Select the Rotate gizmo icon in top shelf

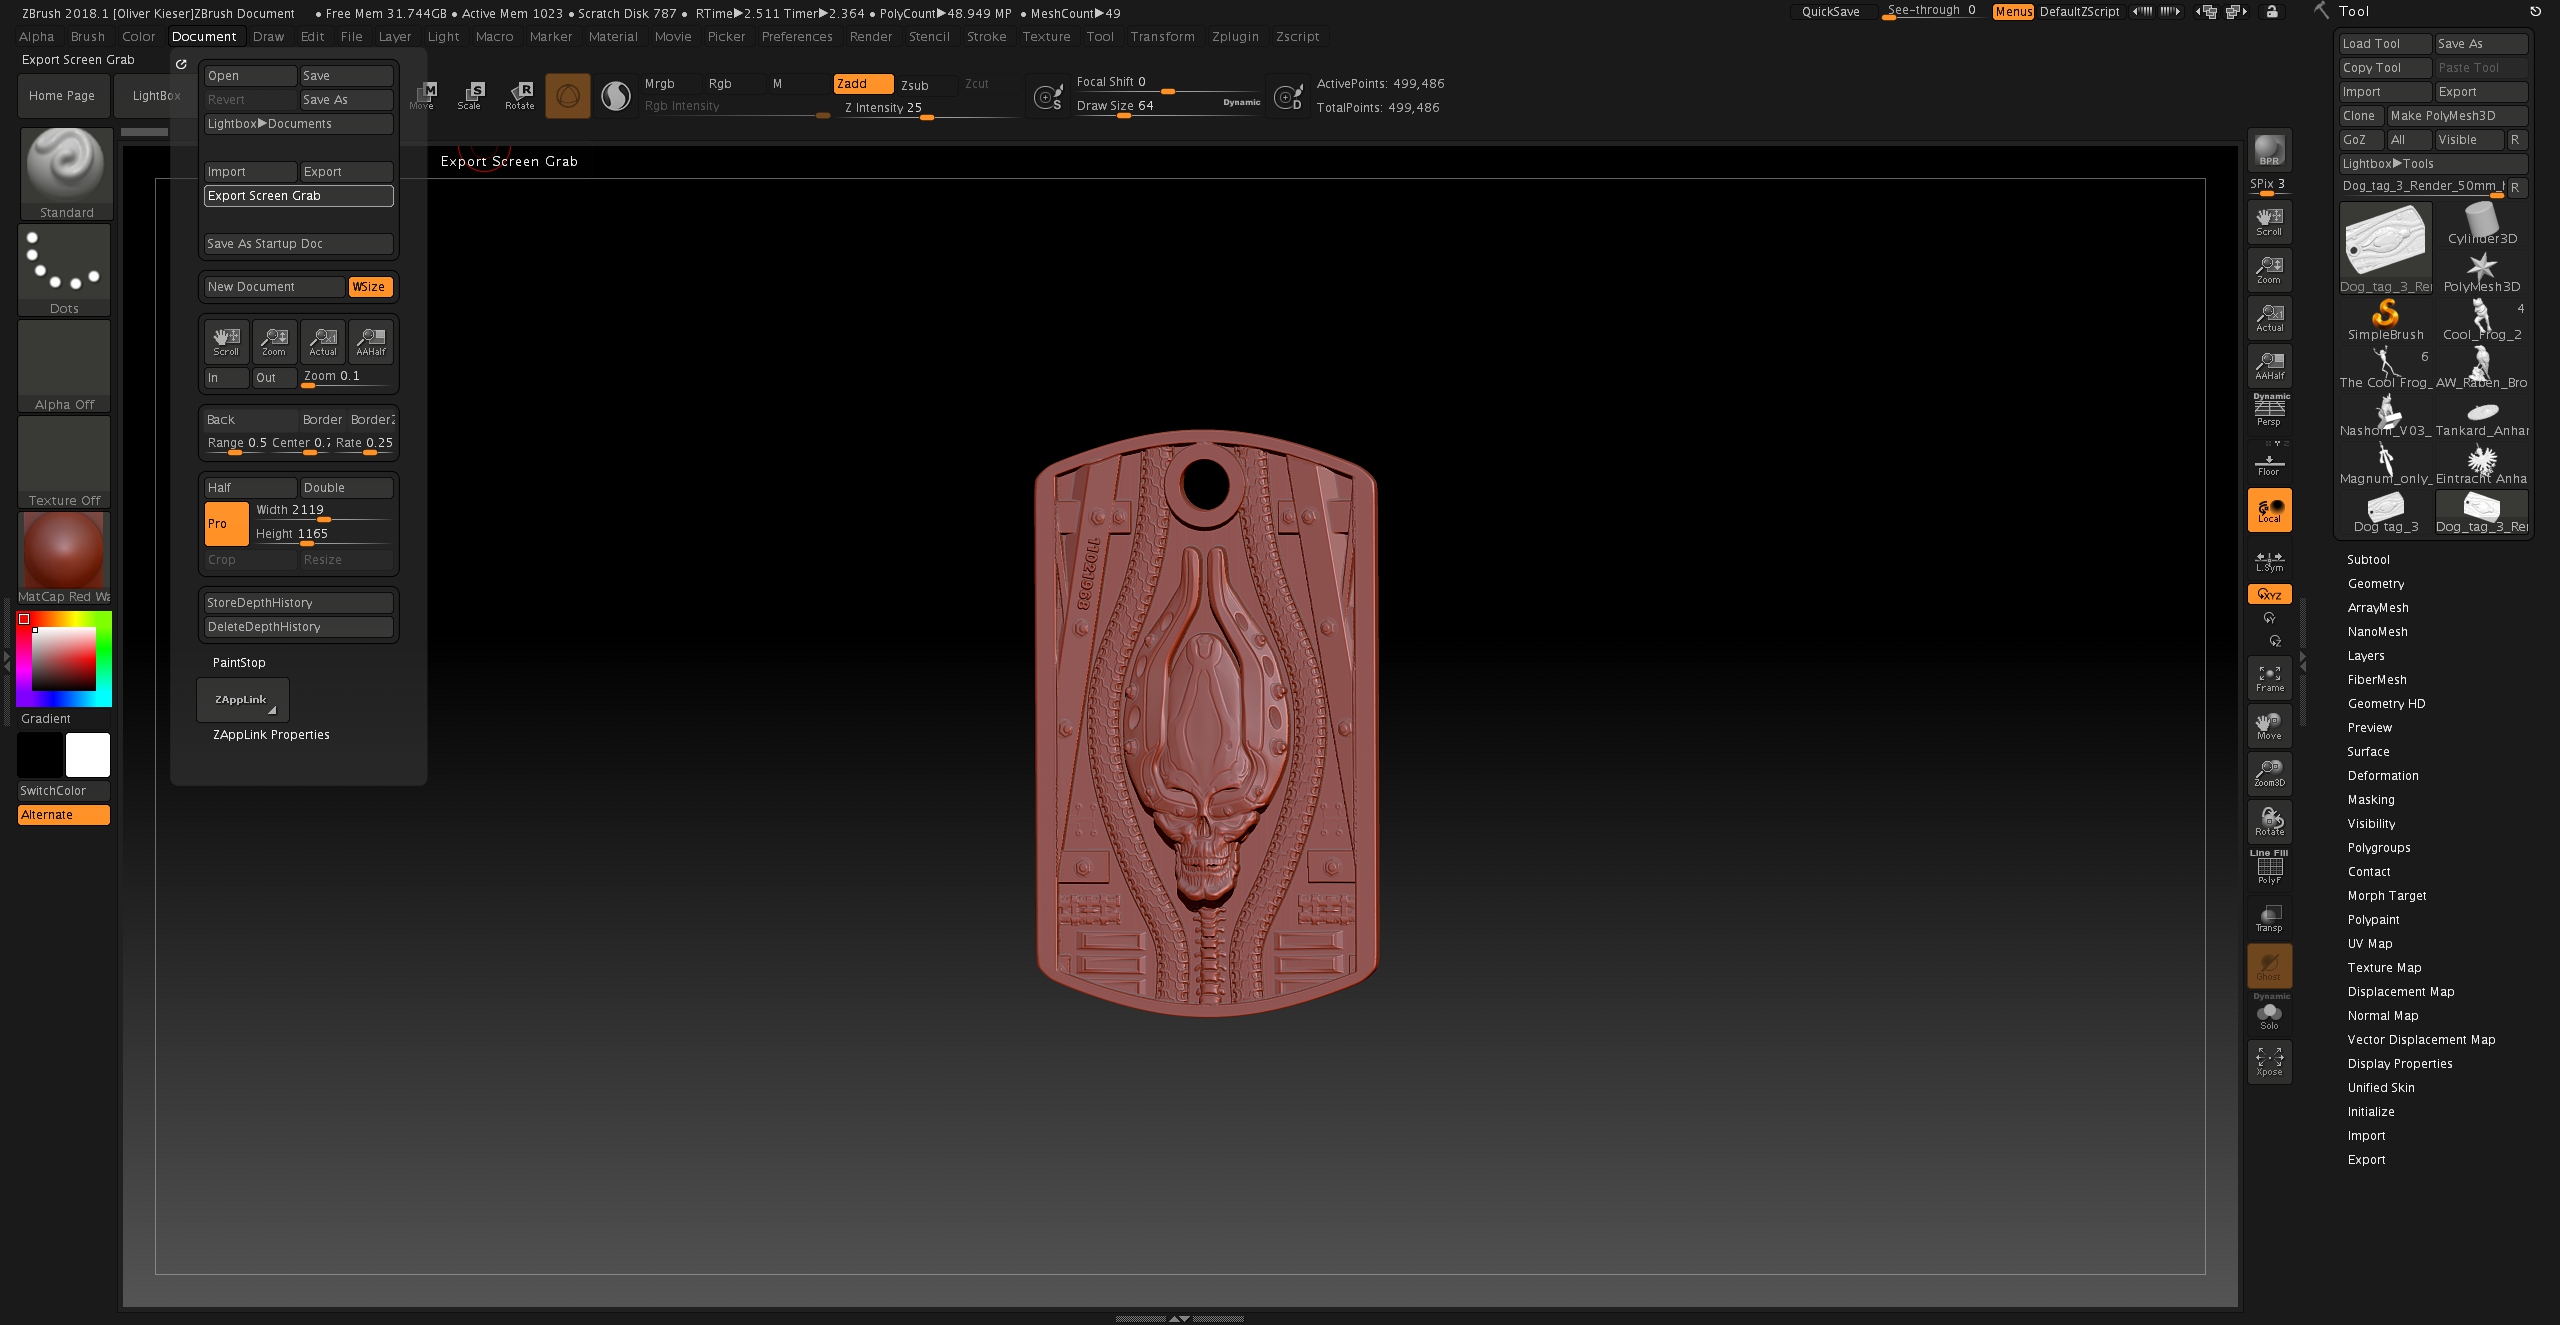click(519, 96)
